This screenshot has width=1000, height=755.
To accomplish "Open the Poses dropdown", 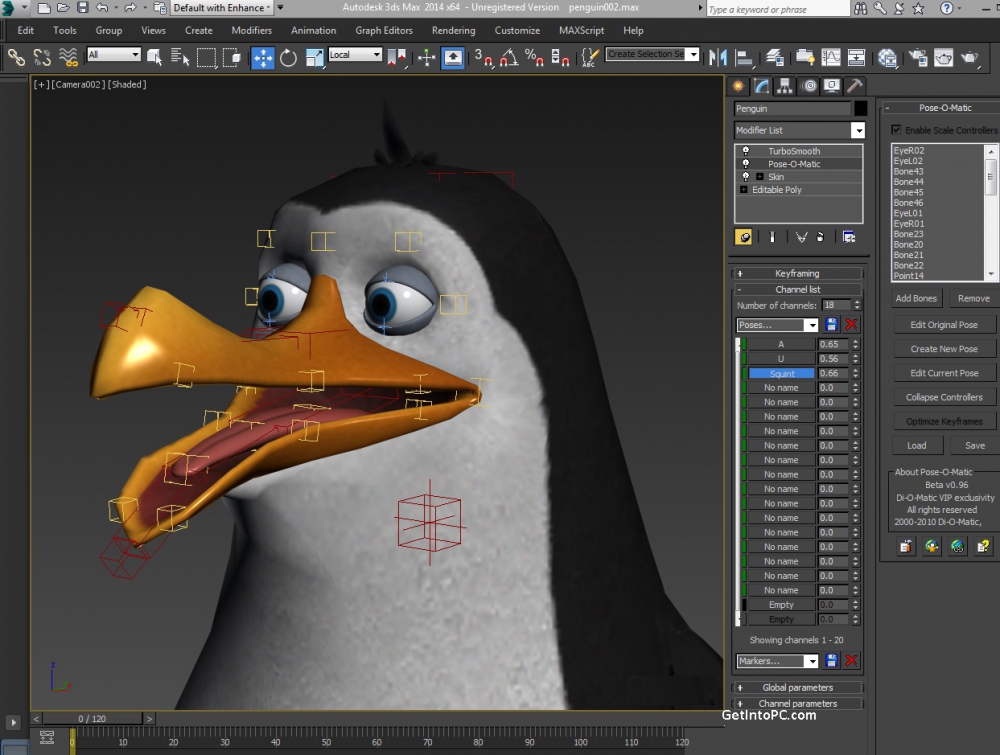I will (x=811, y=325).
